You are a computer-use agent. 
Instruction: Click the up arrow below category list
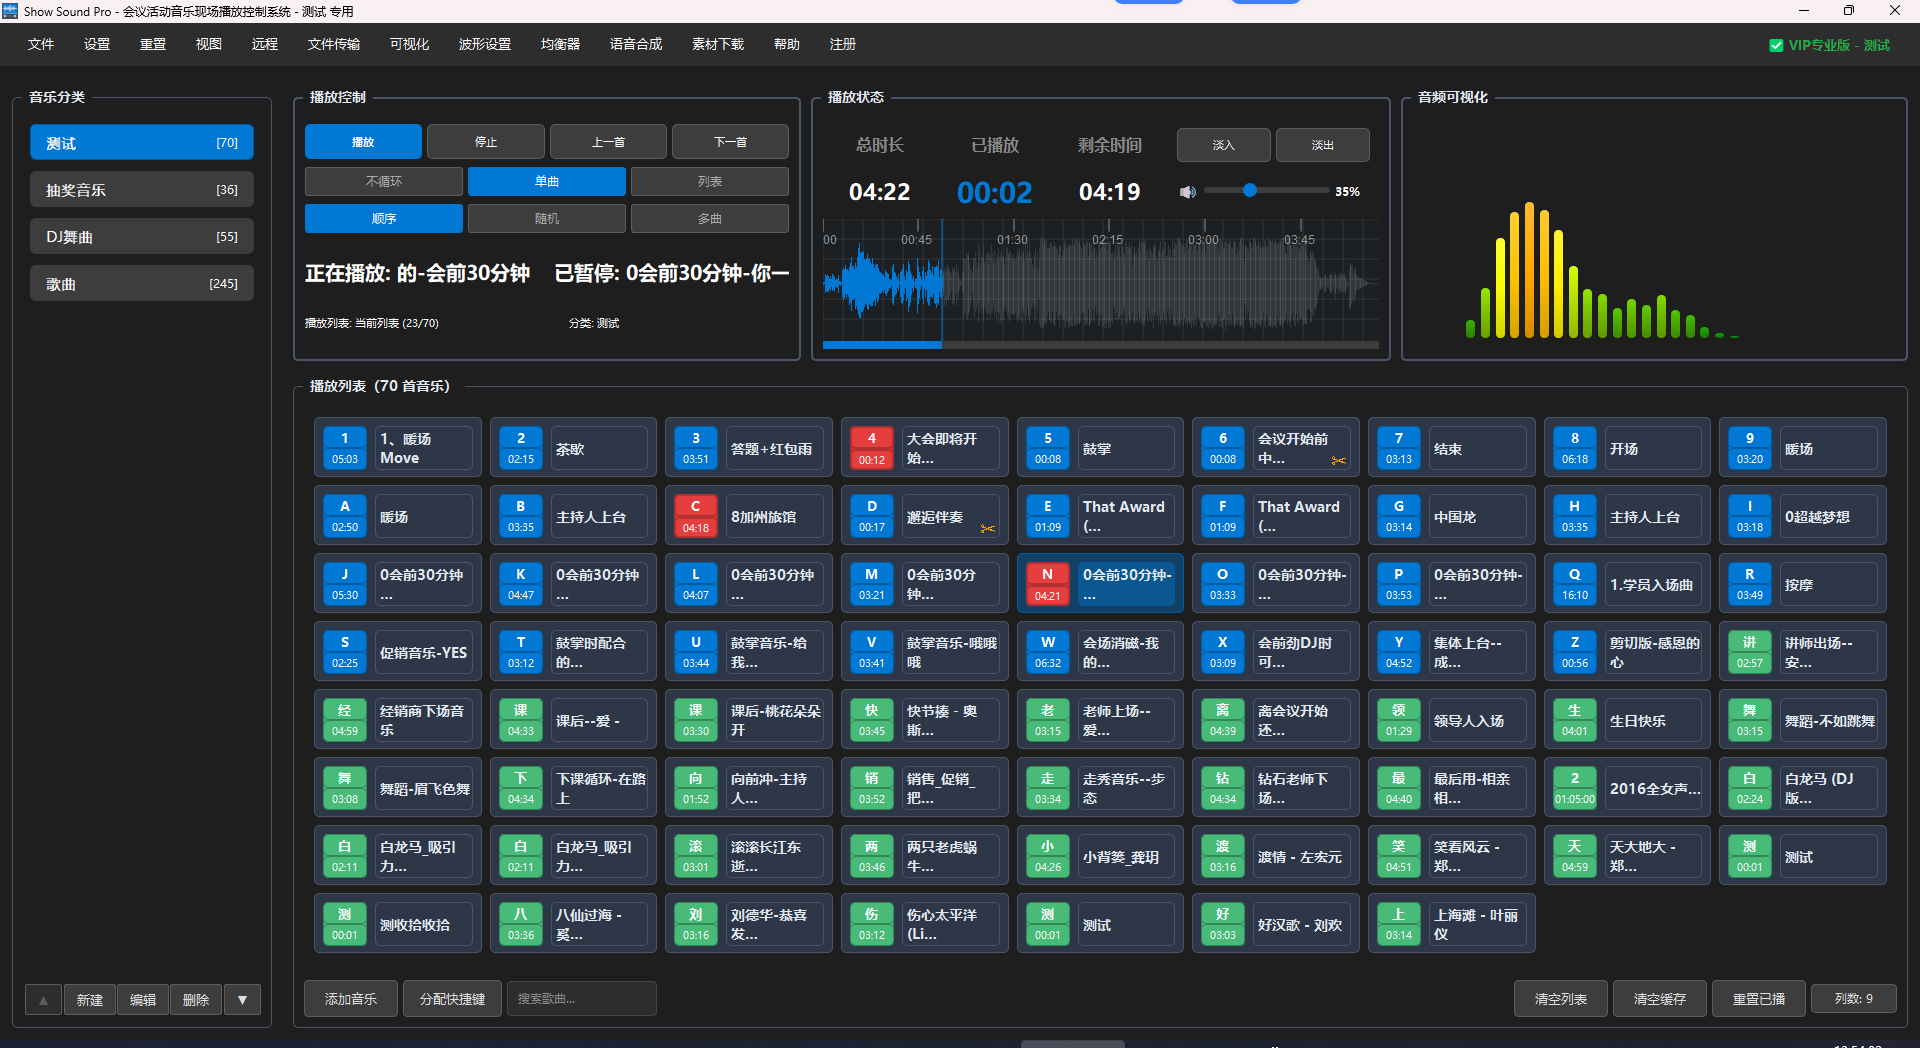(43, 1000)
